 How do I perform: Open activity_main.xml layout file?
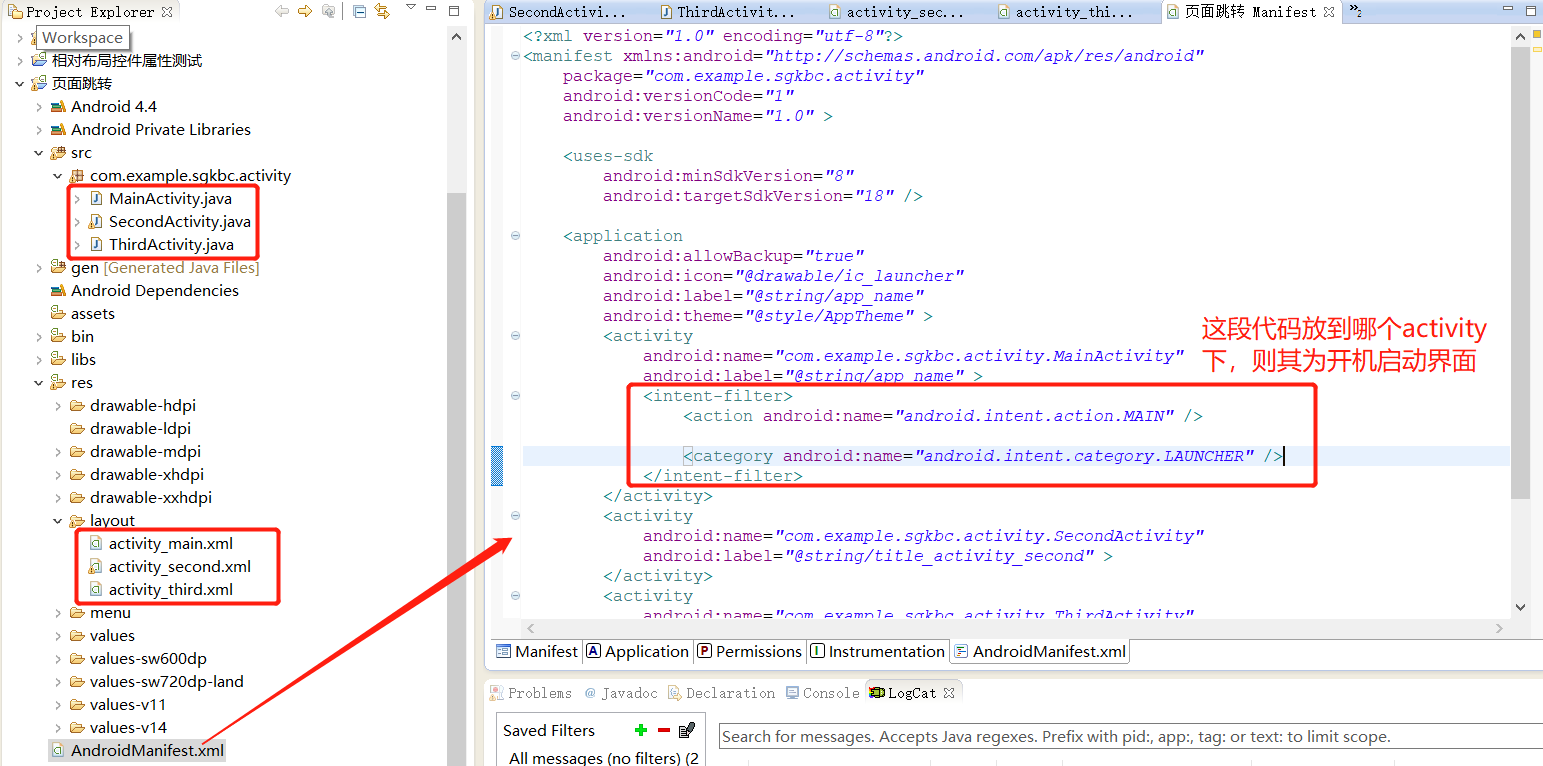[161, 543]
